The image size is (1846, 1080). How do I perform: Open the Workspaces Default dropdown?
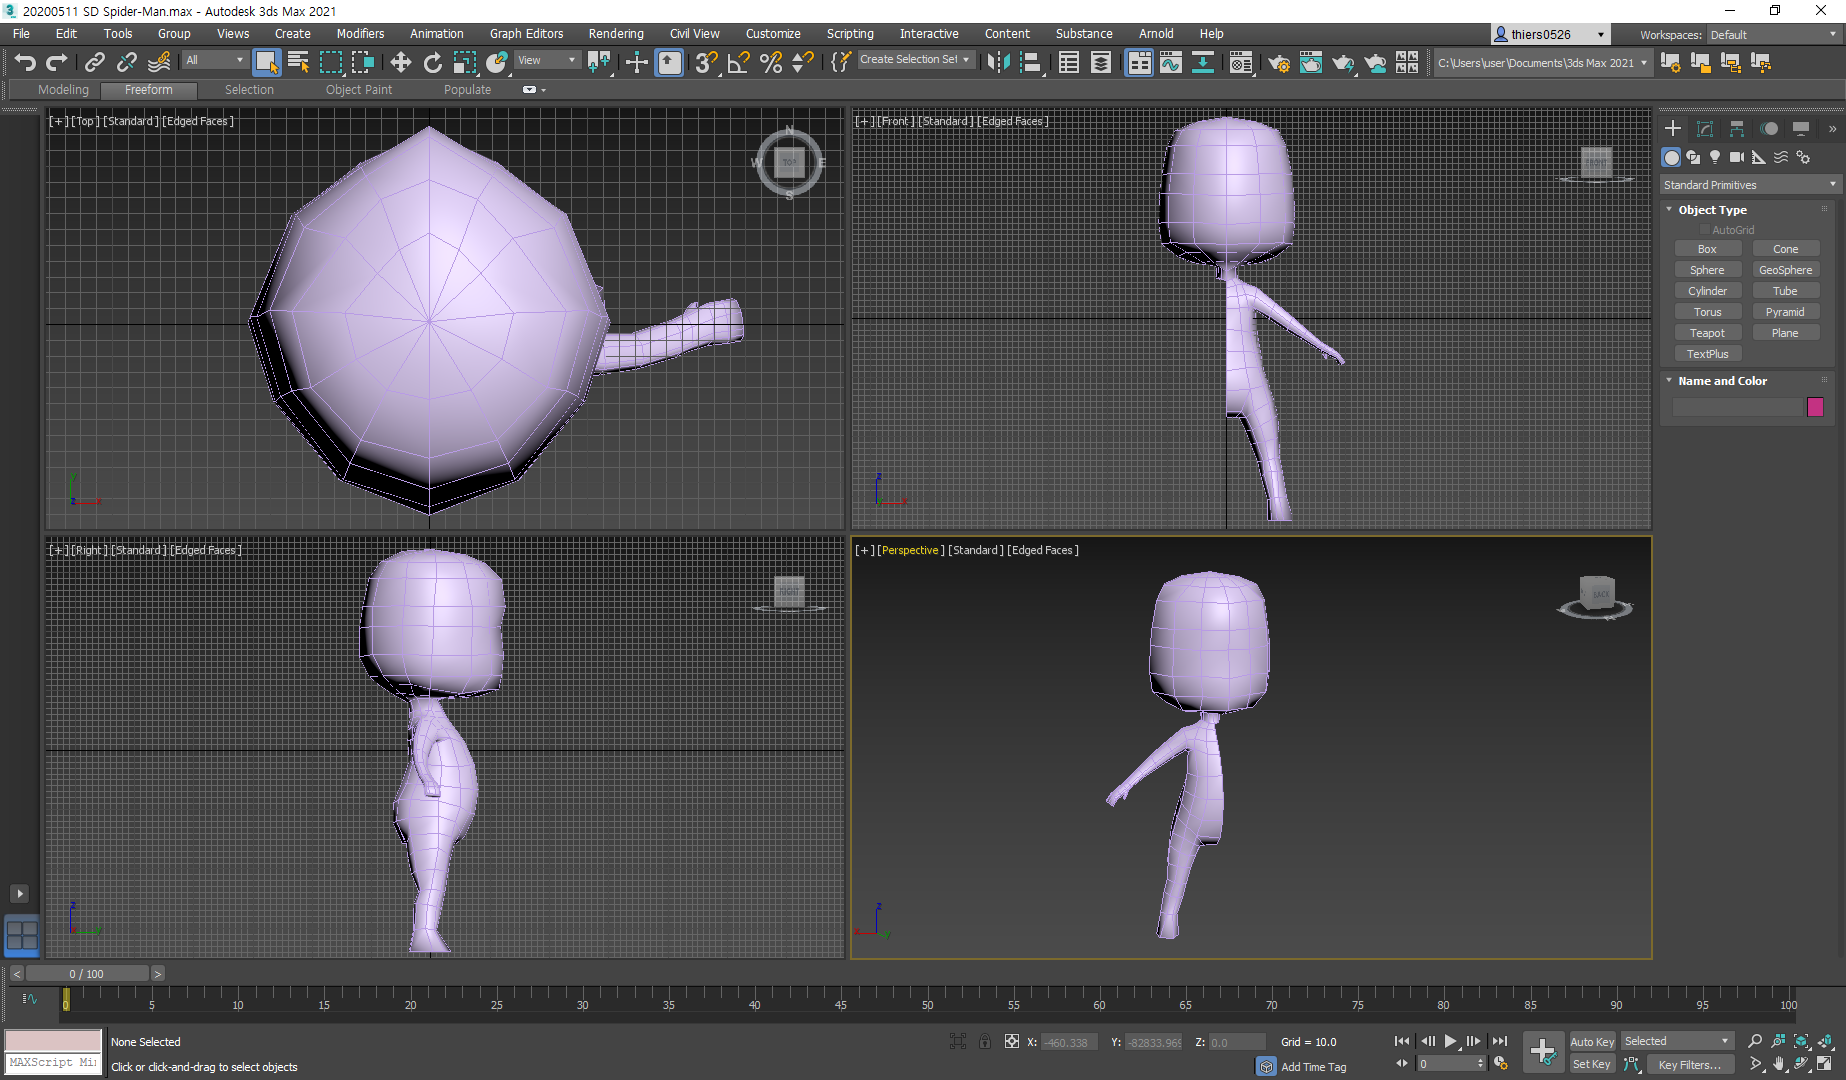coord(1773,35)
